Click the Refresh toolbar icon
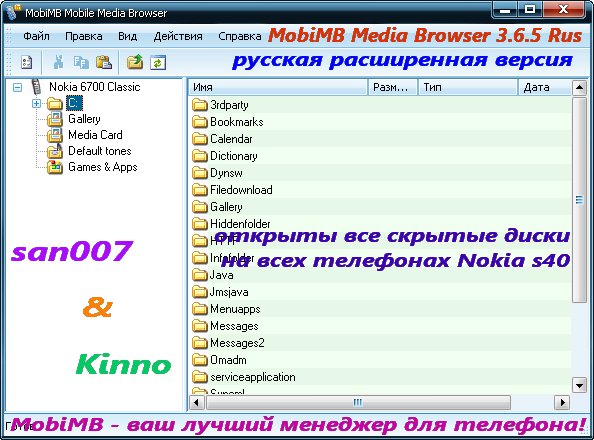This screenshot has width=594, height=440. [x=158, y=63]
